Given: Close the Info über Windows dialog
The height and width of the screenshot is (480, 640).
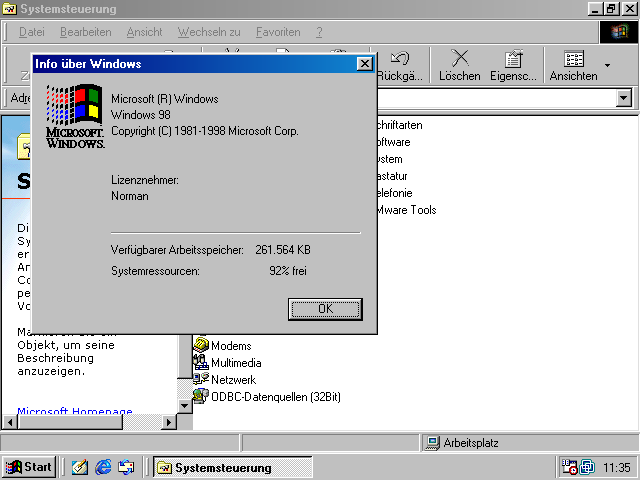Looking at the screenshot, I should click(364, 64).
